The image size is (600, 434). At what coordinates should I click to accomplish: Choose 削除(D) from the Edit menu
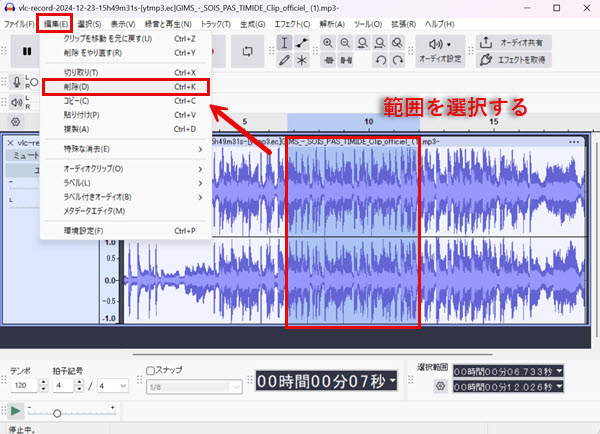click(126, 87)
